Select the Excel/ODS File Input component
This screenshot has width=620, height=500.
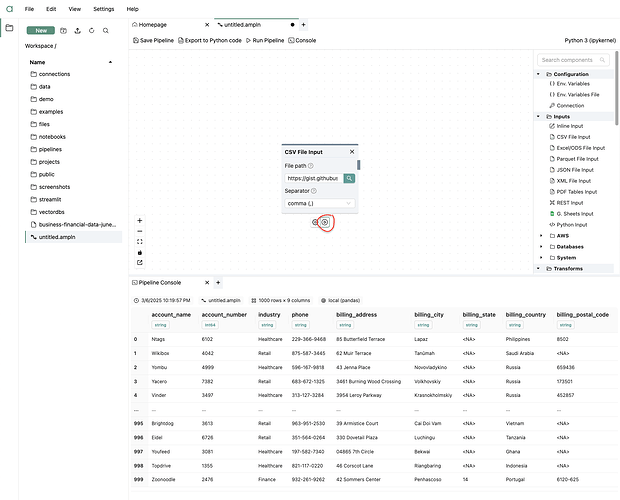click(x=577, y=148)
